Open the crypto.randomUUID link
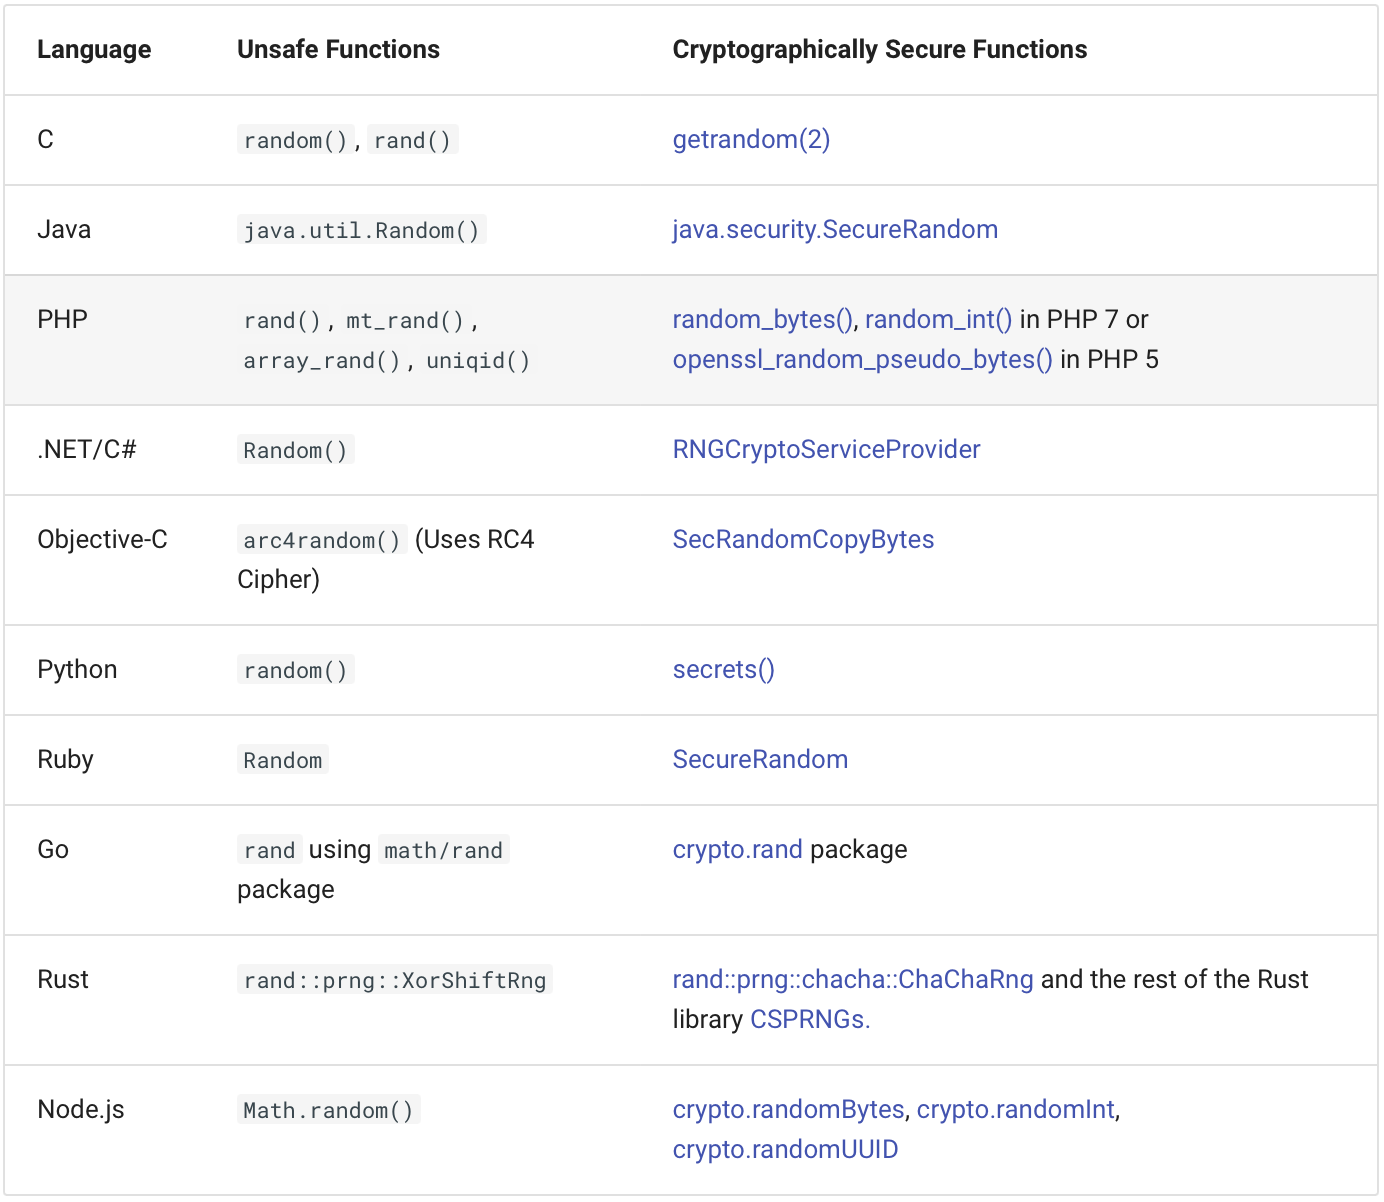1384x1202 pixels. click(x=785, y=1150)
